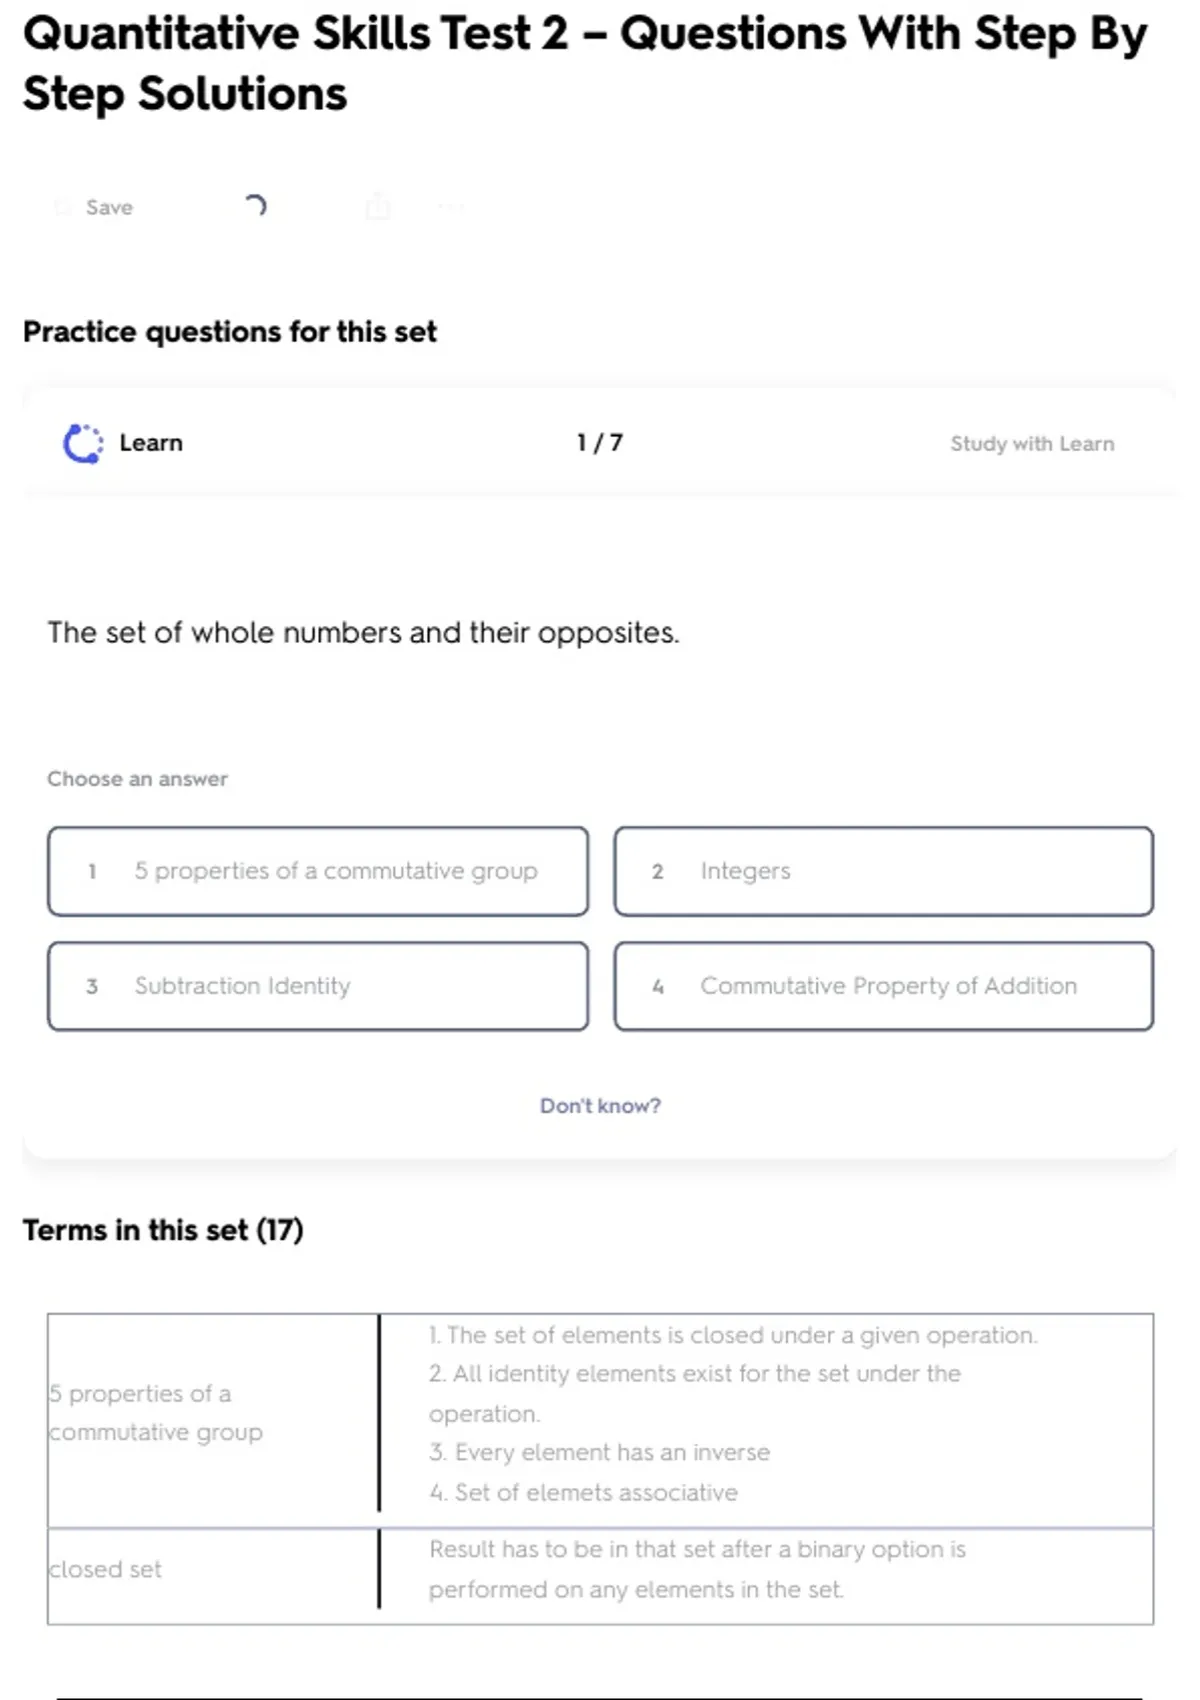Click the 'closed set' term cell
This screenshot has width=1200, height=1700.
point(106,1569)
